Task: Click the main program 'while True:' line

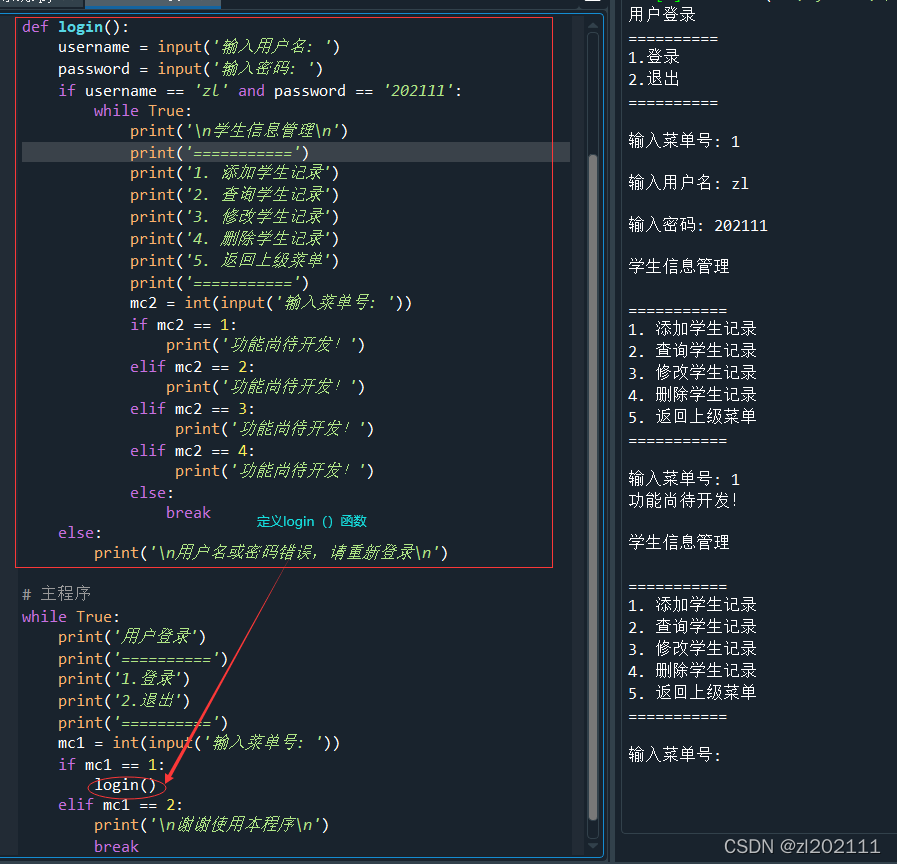Action: [71, 617]
